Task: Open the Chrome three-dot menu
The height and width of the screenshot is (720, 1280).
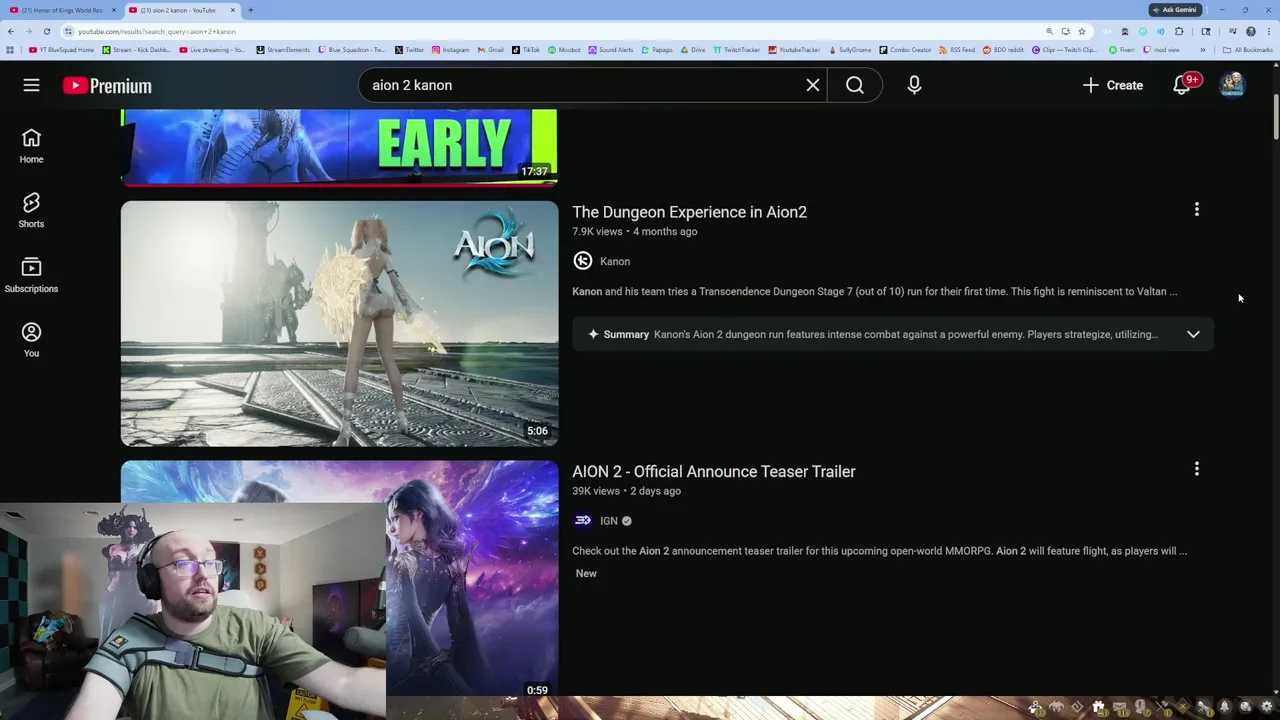Action: (x=1269, y=31)
